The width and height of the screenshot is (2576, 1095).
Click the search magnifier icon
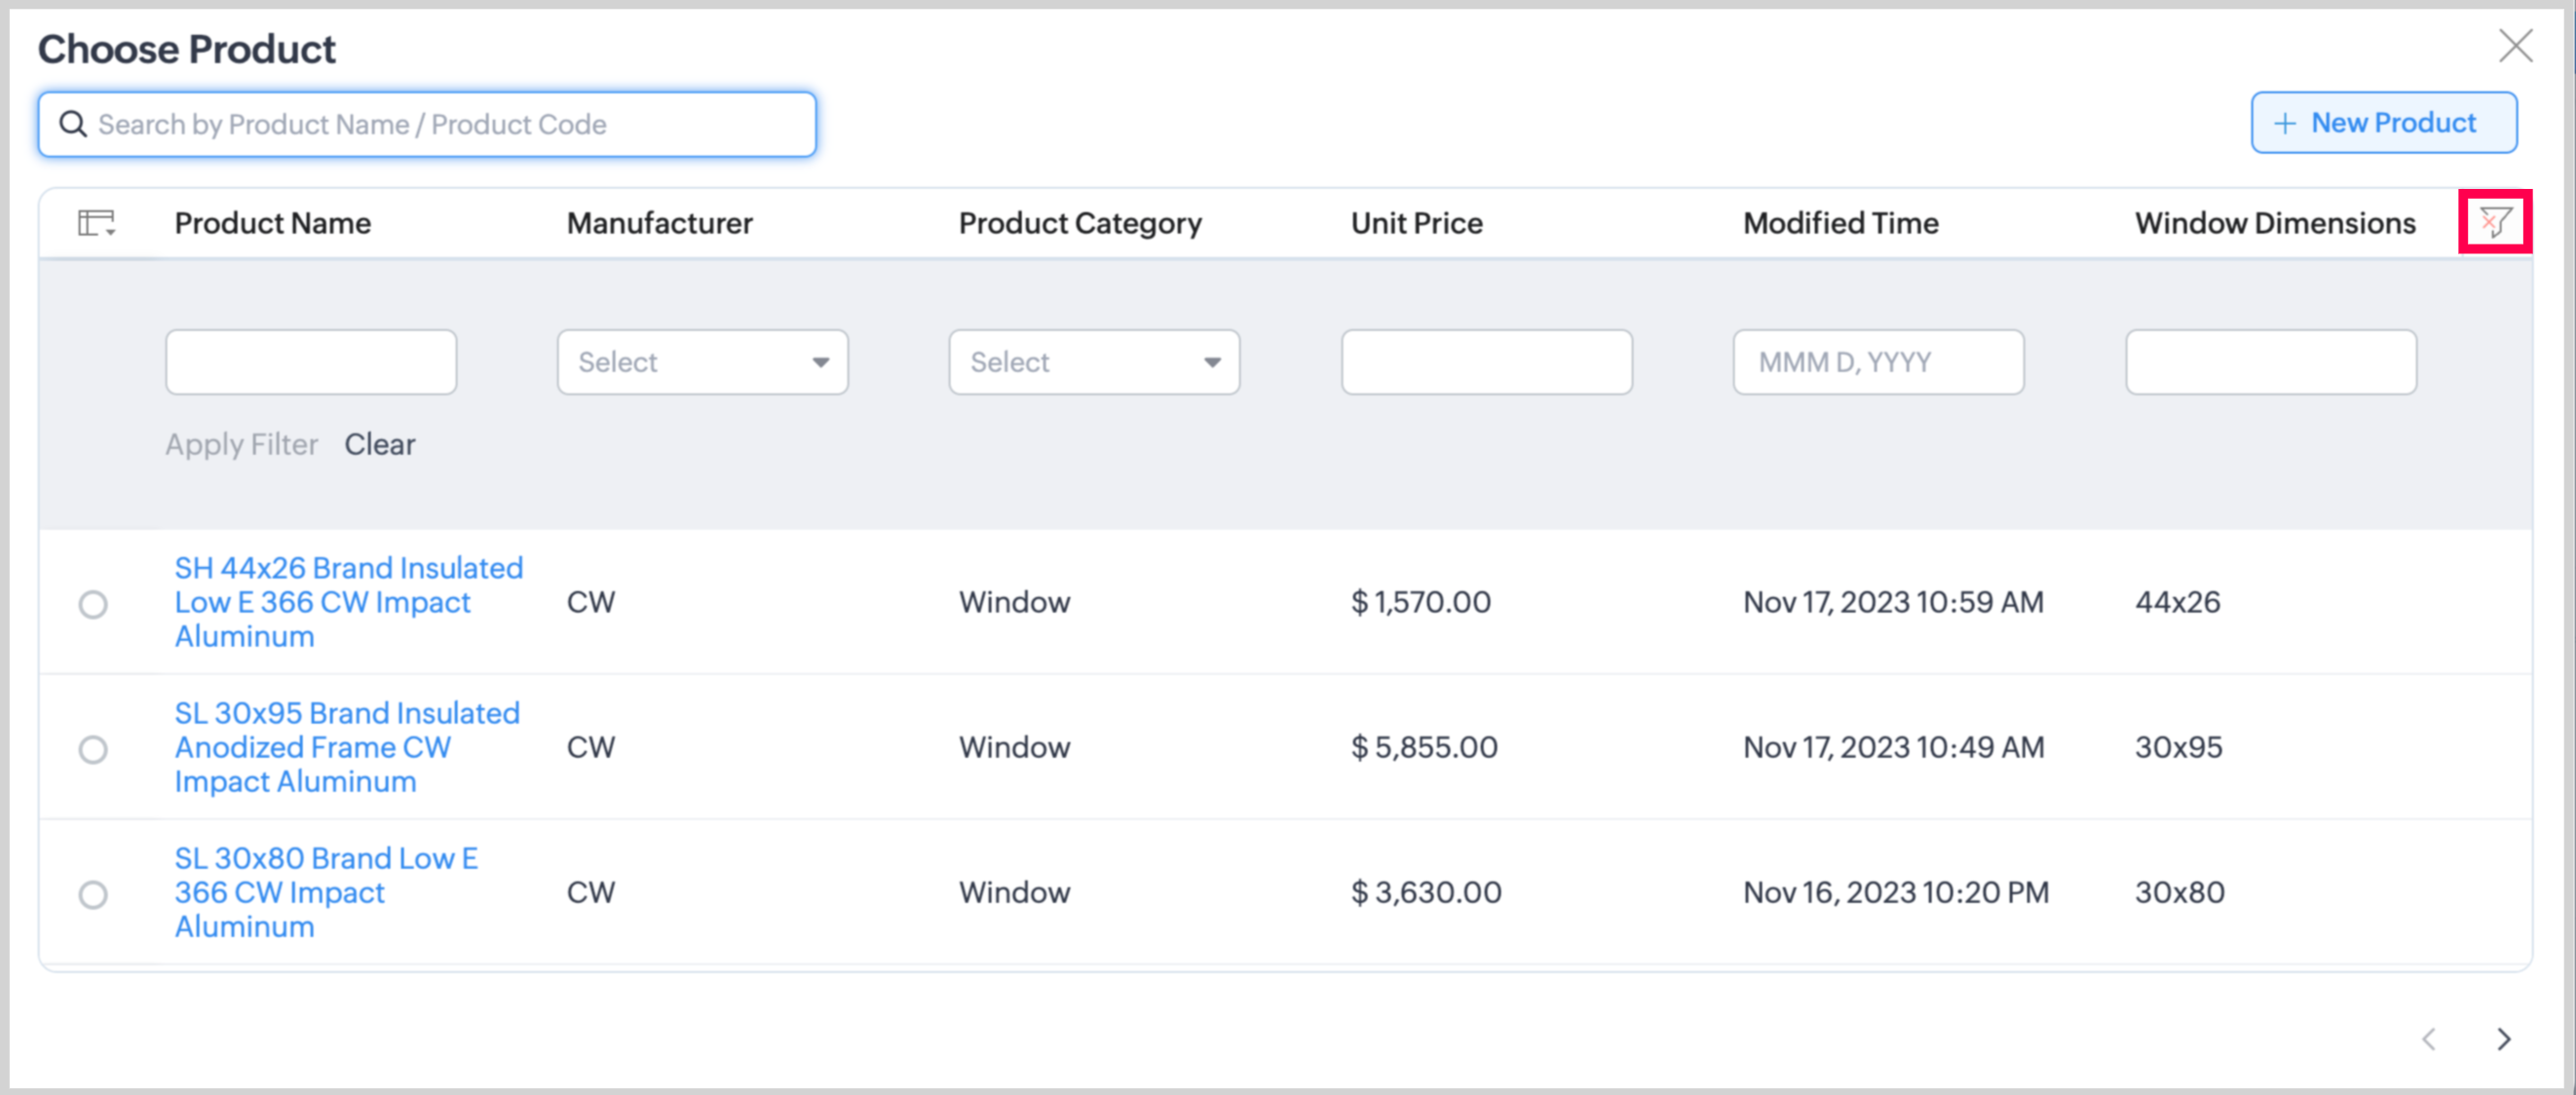pos(73,124)
